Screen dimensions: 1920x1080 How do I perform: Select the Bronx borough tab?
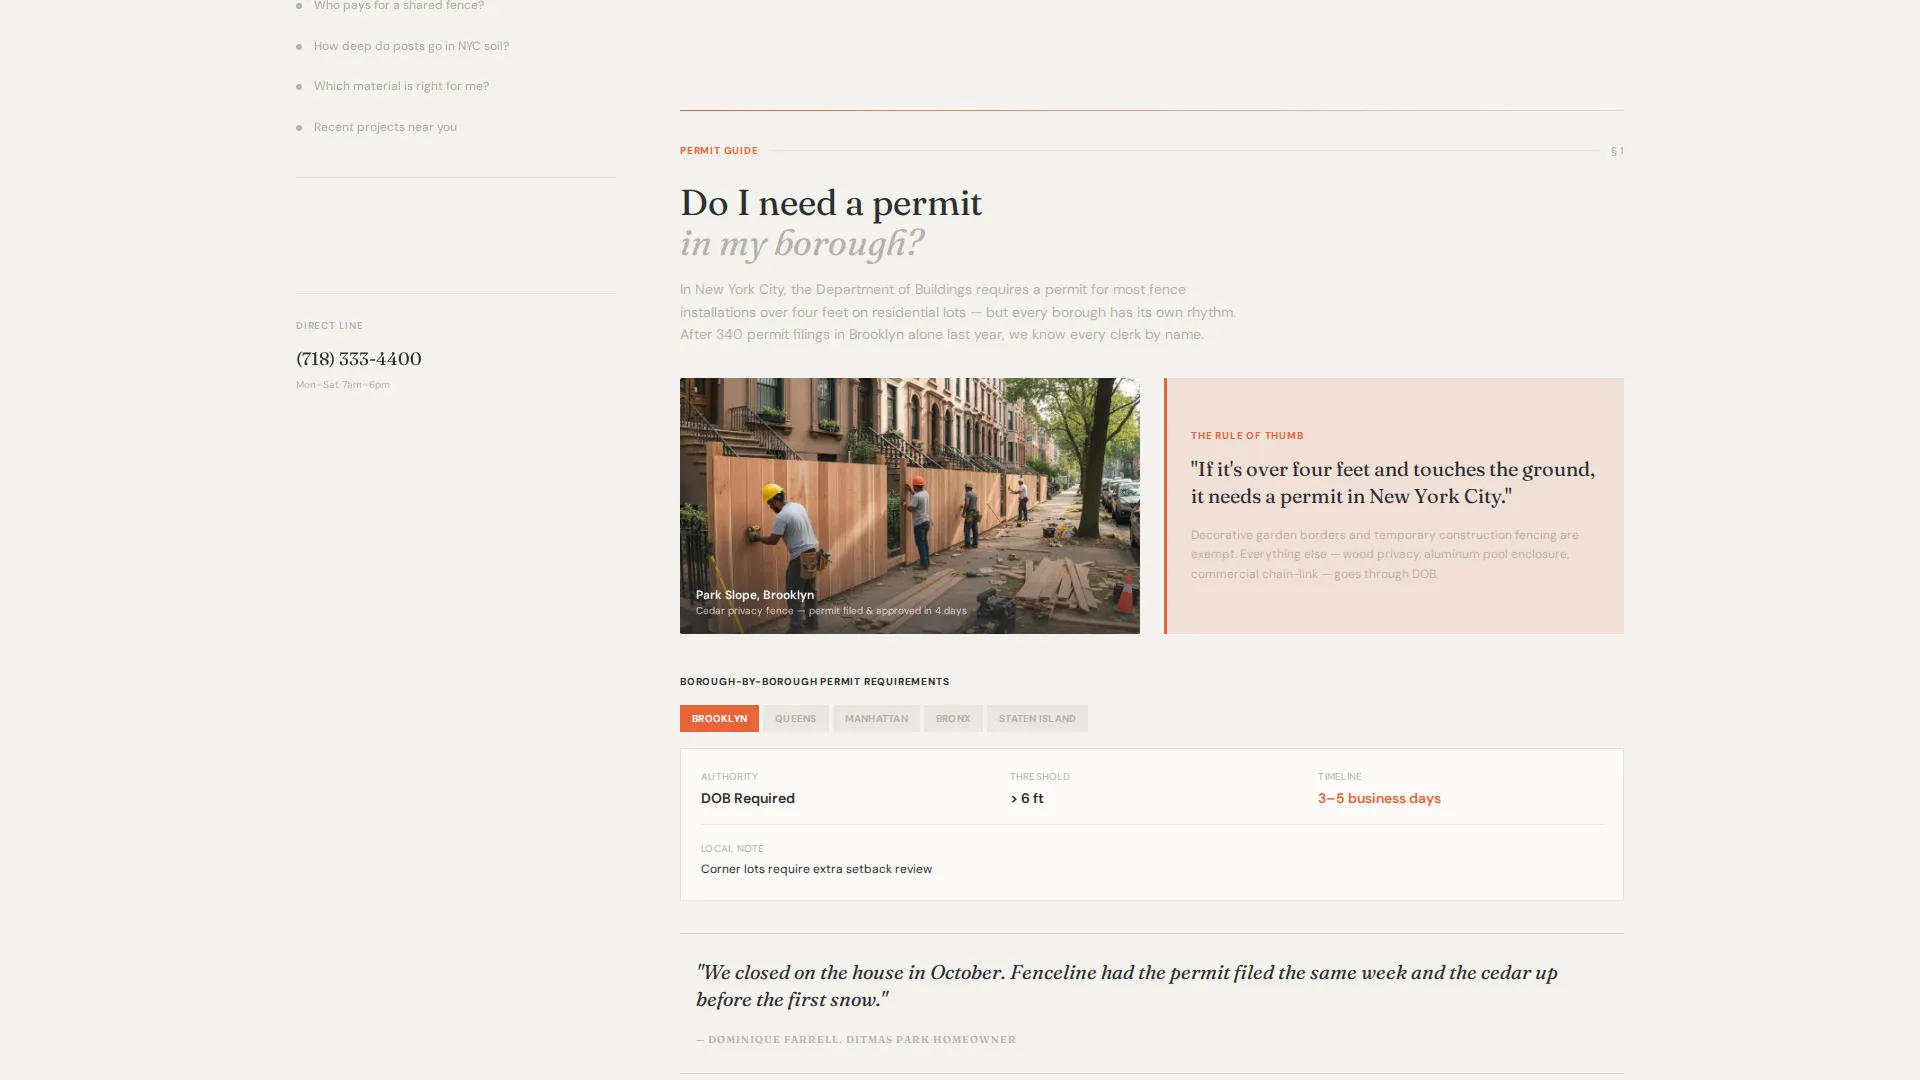(x=953, y=718)
